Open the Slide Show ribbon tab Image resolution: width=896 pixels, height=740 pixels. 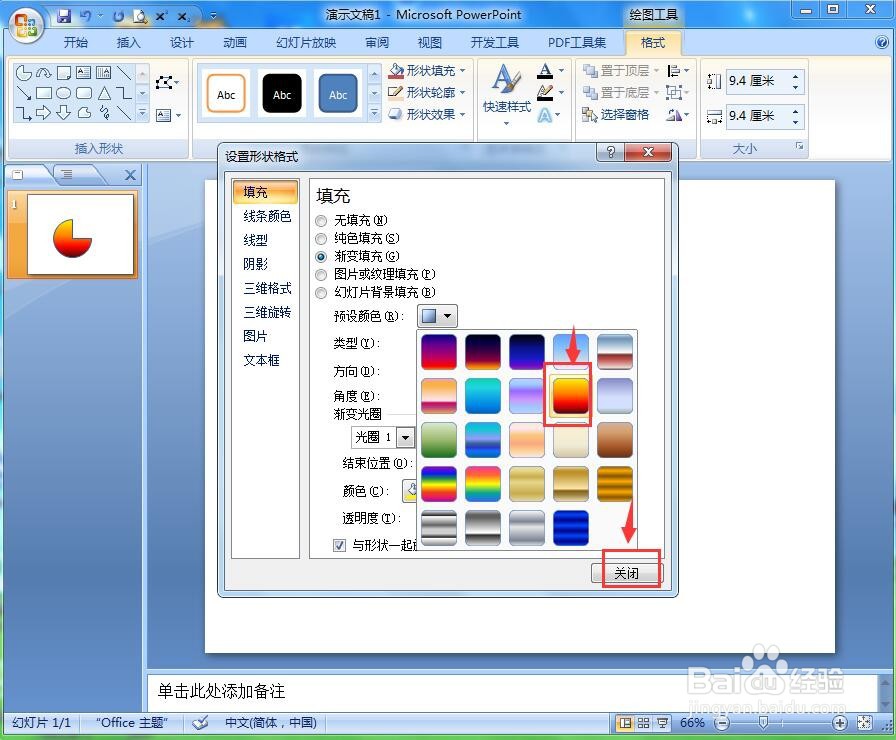click(306, 42)
